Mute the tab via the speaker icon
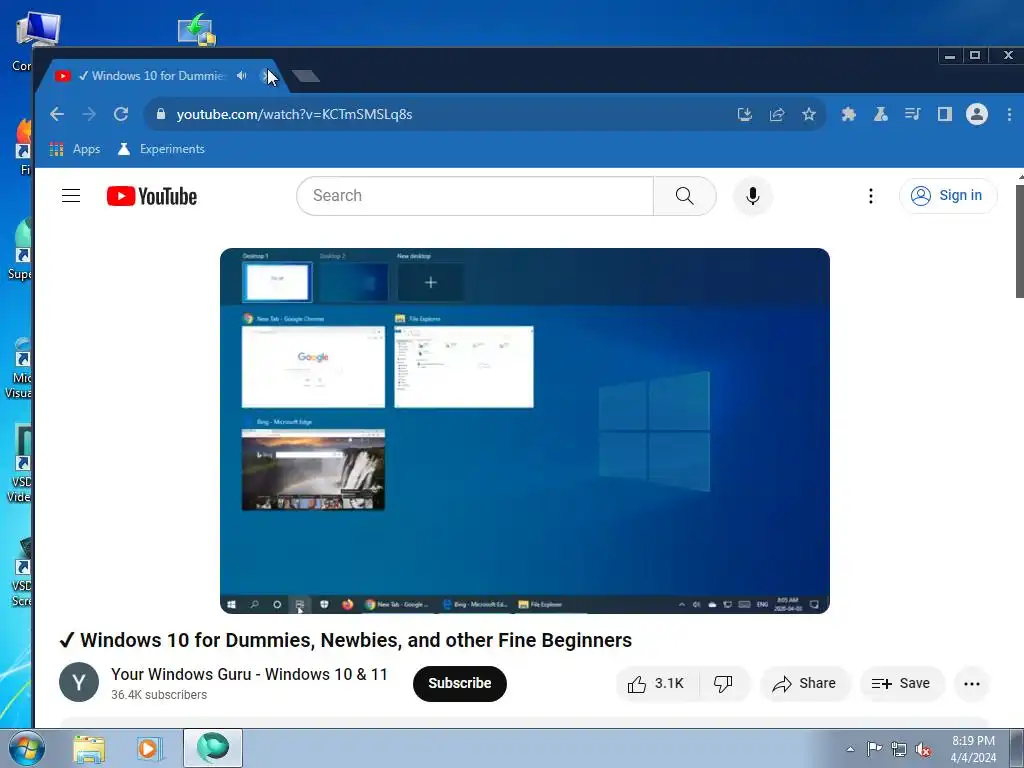The height and width of the screenshot is (768, 1024). click(242, 76)
